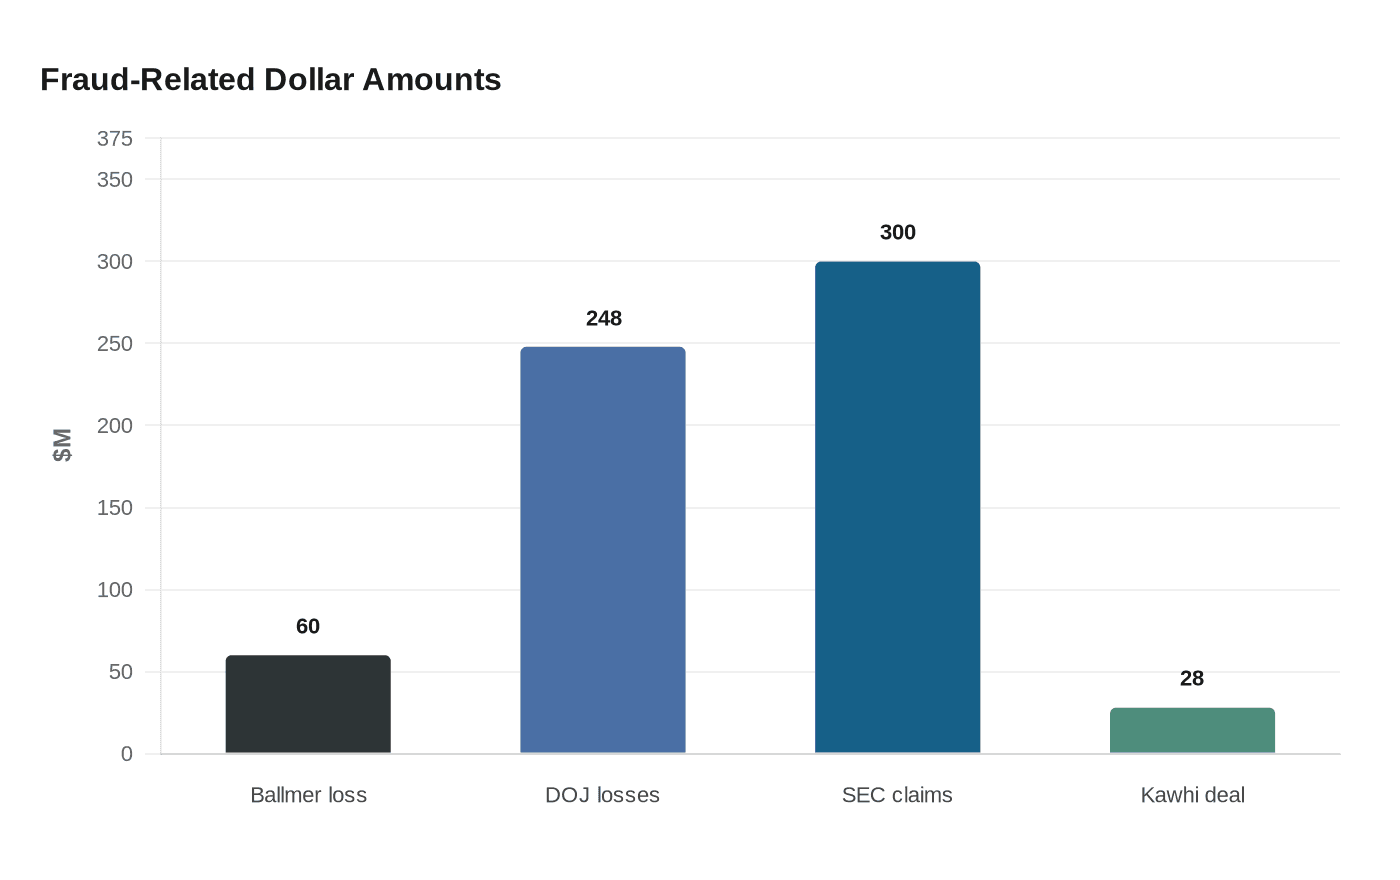Select the 28 value label
Image resolution: width=1400 pixels, height=880 pixels.
coord(1192,678)
